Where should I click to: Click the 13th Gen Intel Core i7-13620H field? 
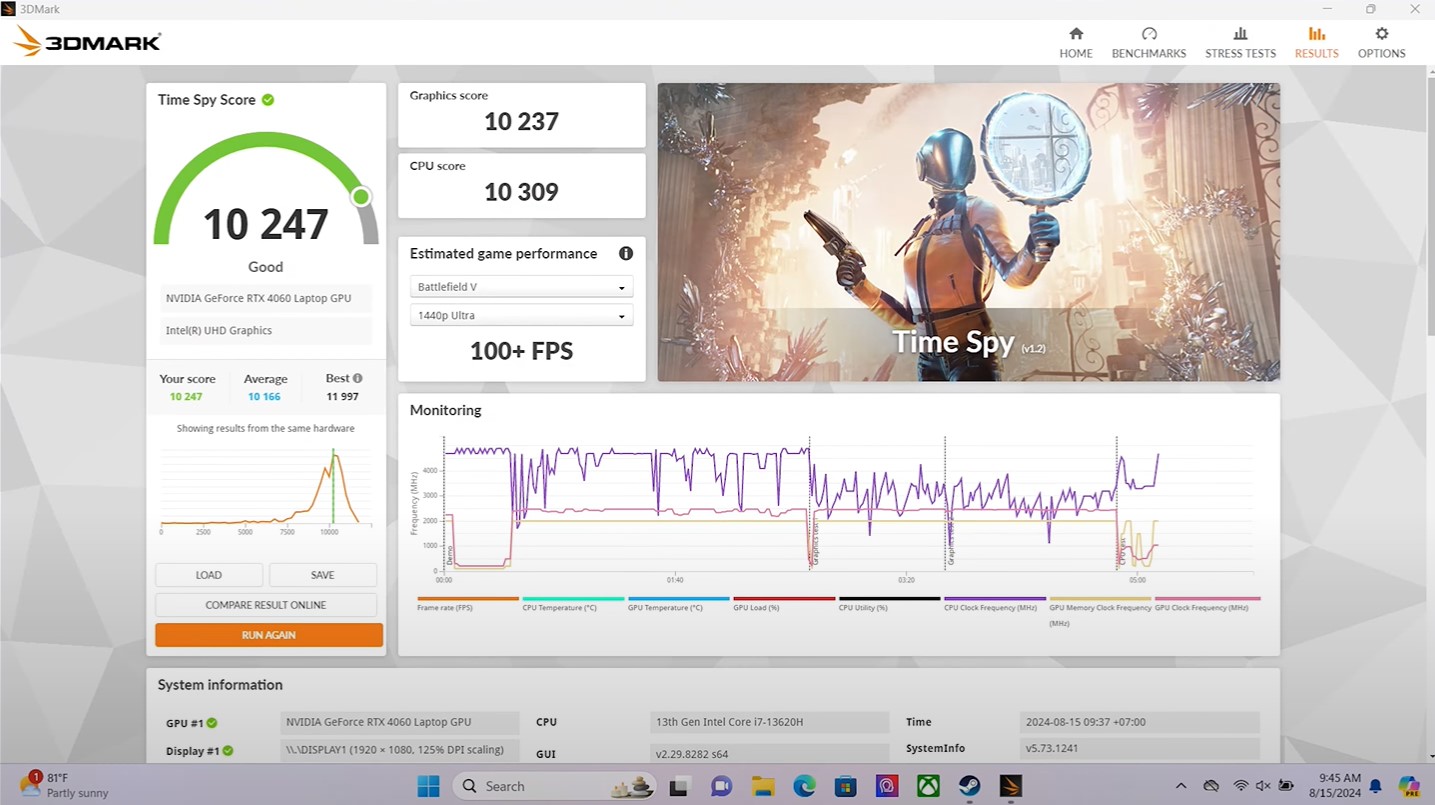click(x=769, y=722)
